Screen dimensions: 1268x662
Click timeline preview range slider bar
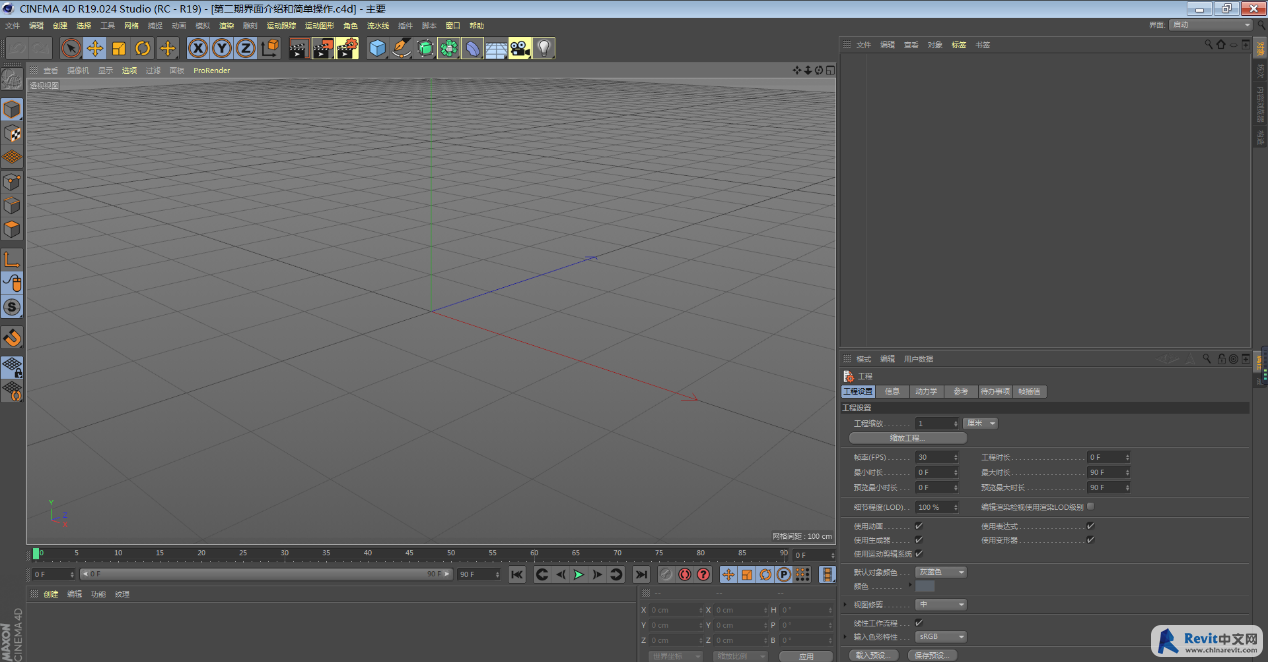click(x=266, y=574)
